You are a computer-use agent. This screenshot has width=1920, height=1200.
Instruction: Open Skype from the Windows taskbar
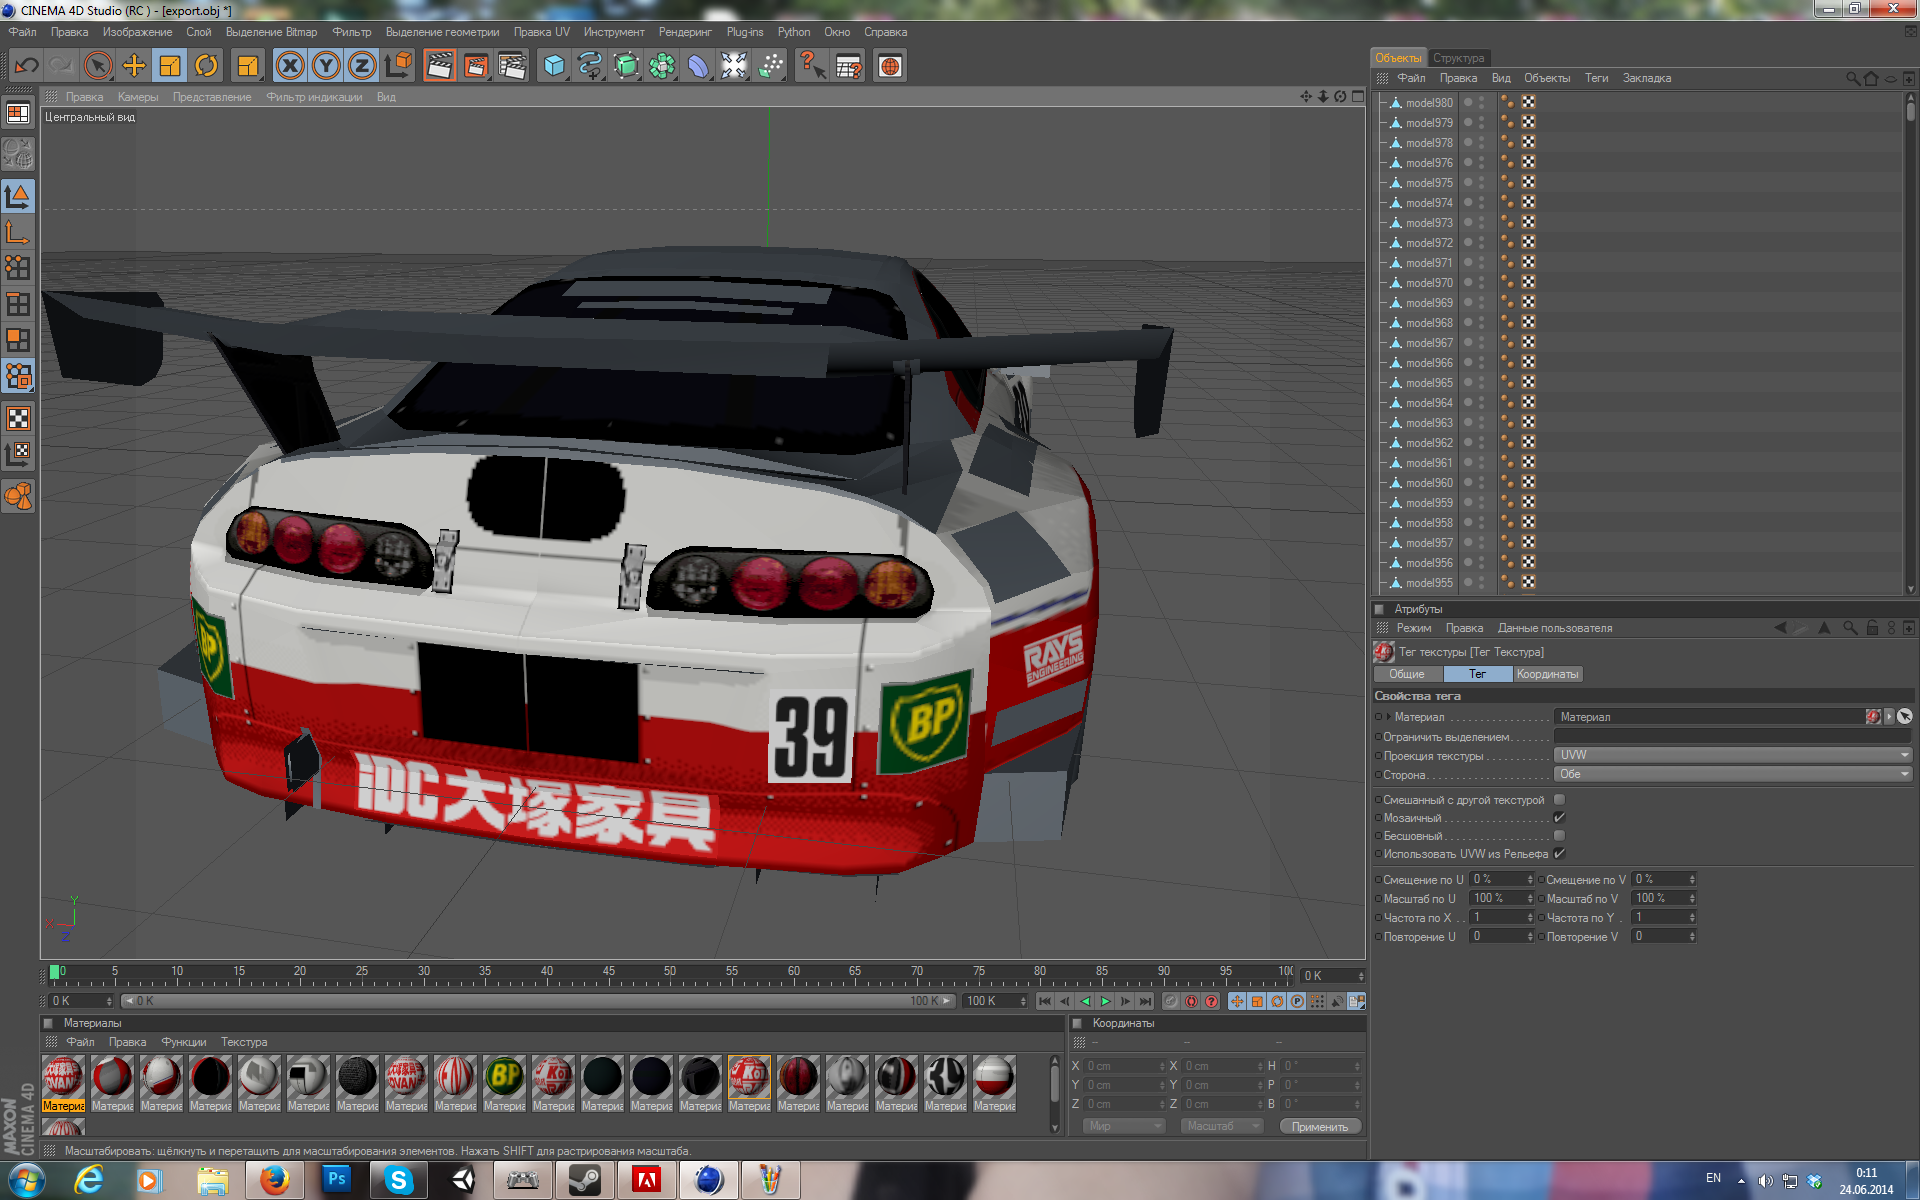tap(398, 1180)
